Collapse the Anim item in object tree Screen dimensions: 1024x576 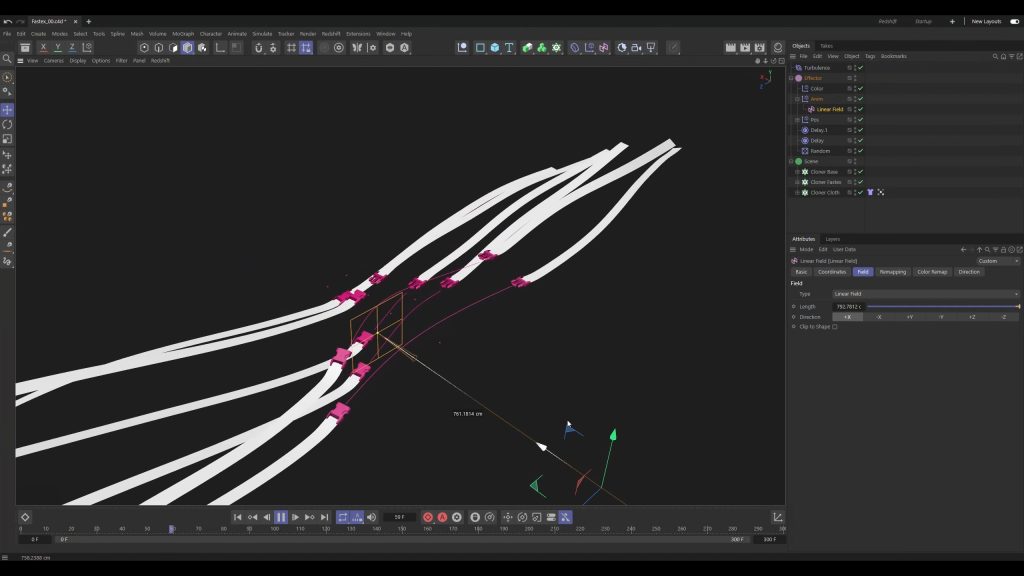pyautogui.click(x=797, y=99)
